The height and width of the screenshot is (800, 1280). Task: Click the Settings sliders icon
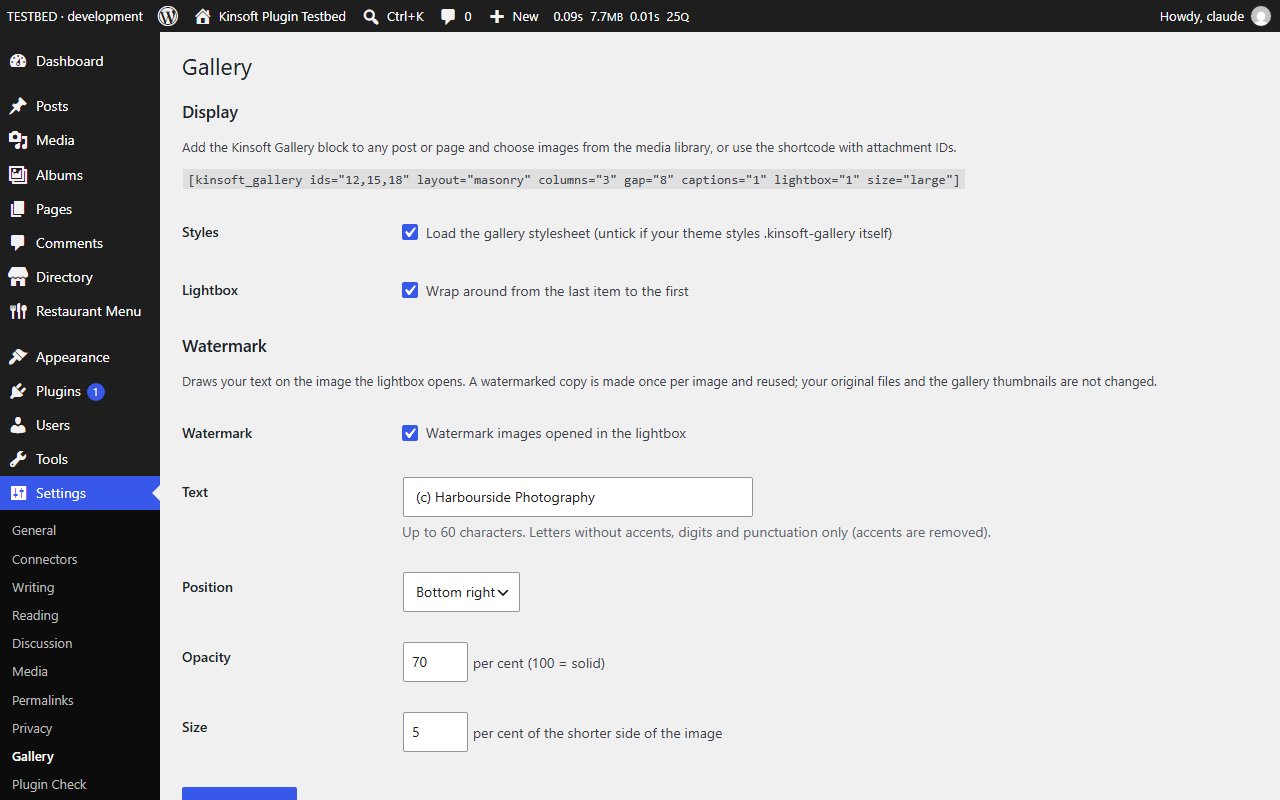[18, 493]
